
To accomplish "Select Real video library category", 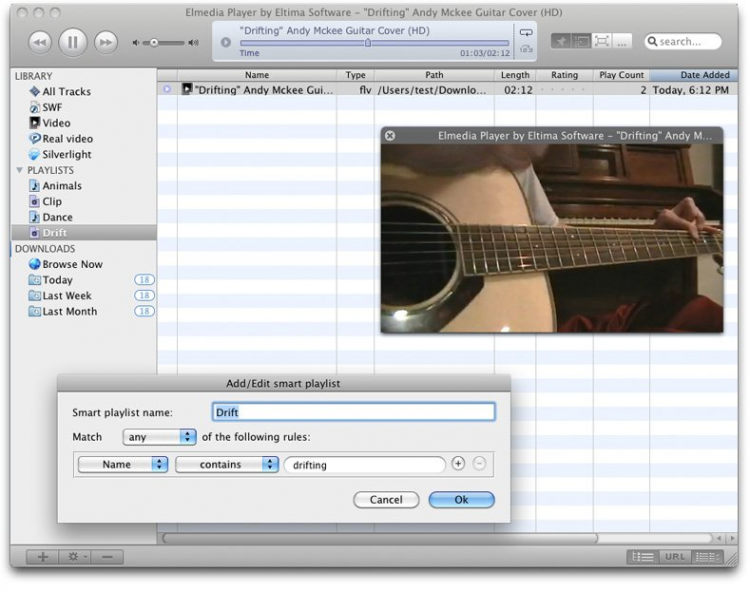I will [67, 139].
